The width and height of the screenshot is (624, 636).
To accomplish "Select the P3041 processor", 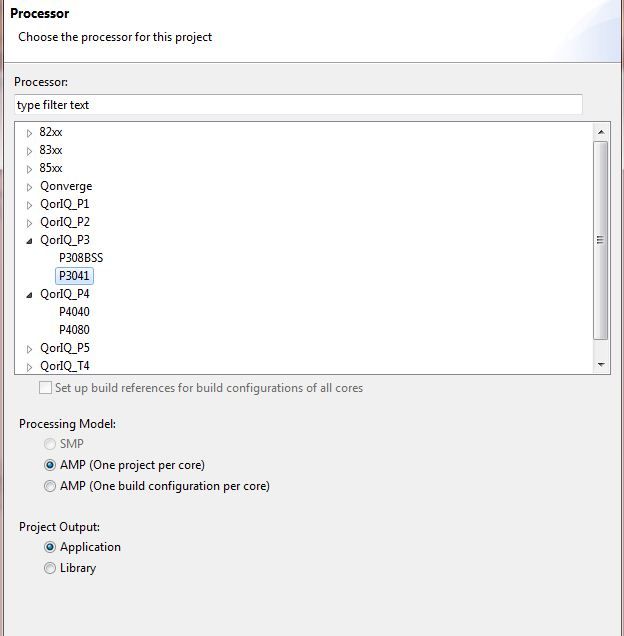I will pos(74,276).
